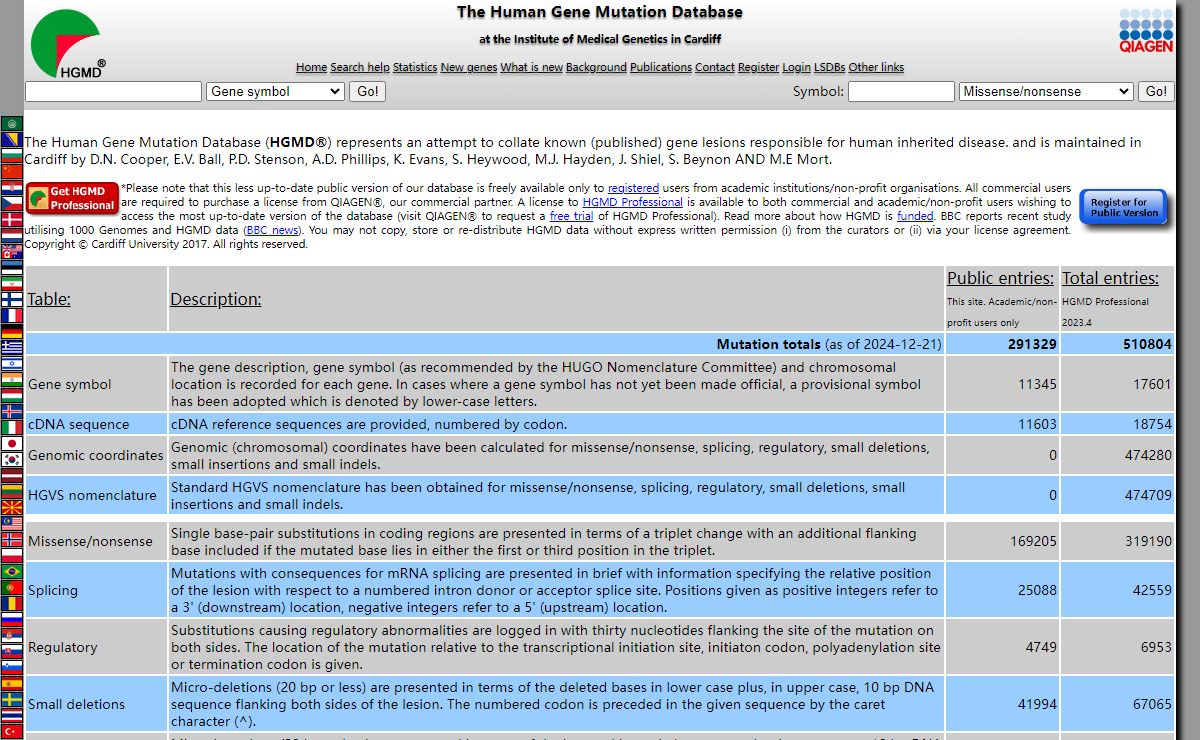Follow the 'HGMD Professional' text link
Viewport: 1200px width, 740px height.
point(633,202)
